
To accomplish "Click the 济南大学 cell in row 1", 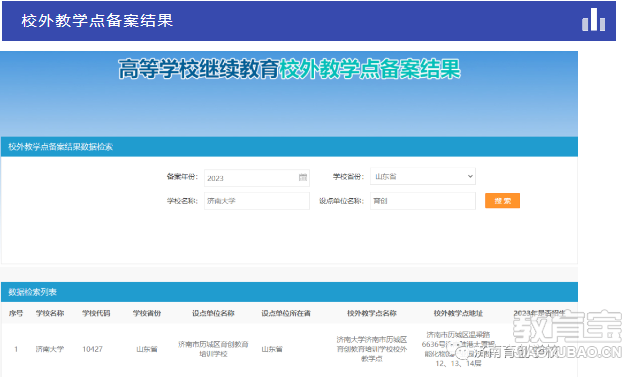I will [x=50, y=349].
